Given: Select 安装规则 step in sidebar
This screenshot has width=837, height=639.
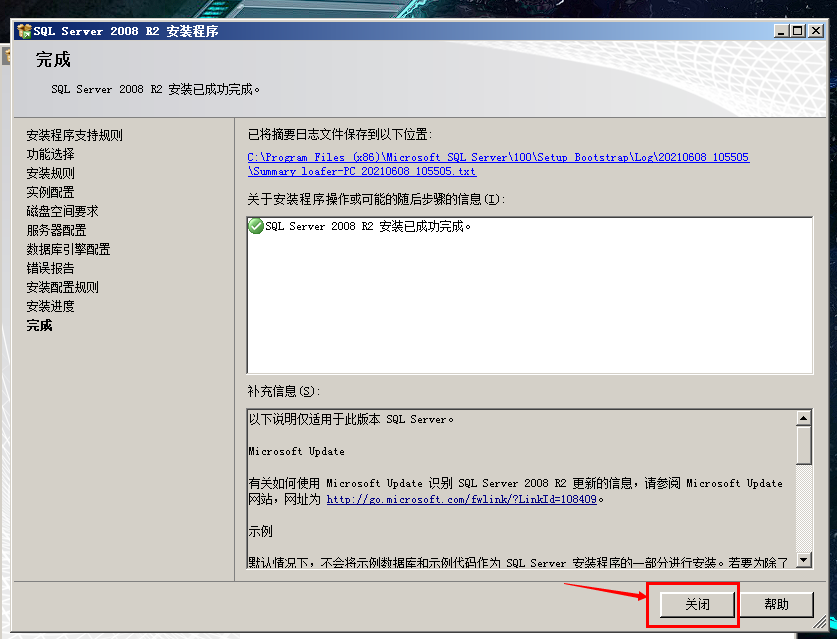Looking at the screenshot, I should [x=50, y=173].
